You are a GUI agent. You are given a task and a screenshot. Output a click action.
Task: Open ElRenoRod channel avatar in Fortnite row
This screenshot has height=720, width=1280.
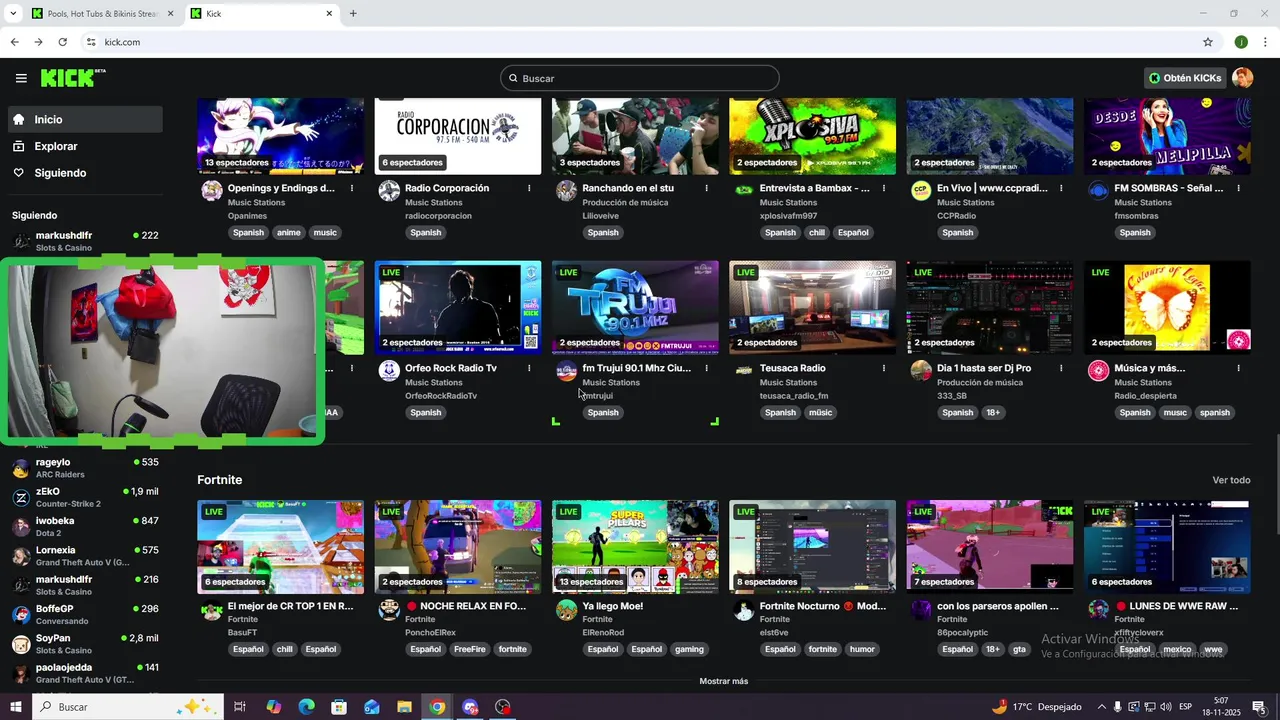pyautogui.click(x=567, y=609)
